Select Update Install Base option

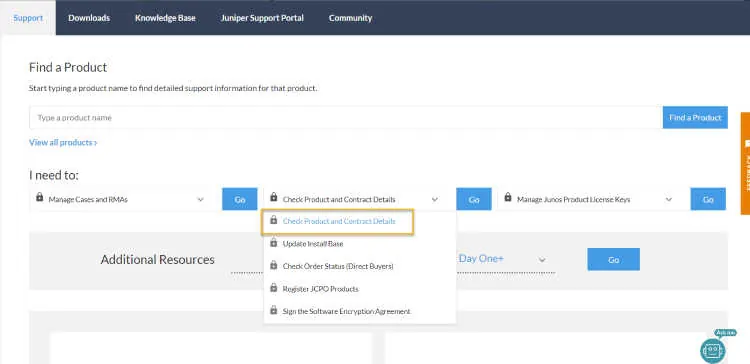[x=360, y=244]
